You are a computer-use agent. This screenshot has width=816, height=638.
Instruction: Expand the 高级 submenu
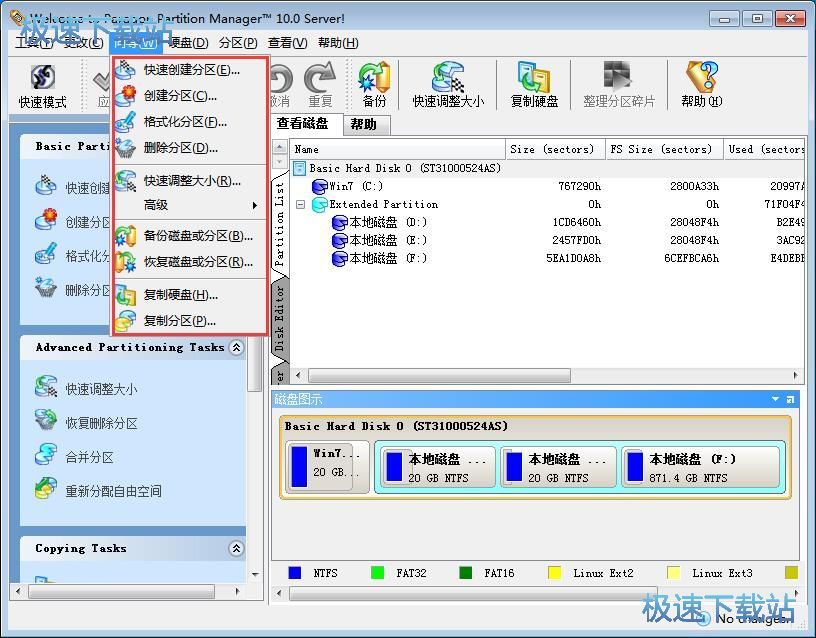click(x=190, y=205)
